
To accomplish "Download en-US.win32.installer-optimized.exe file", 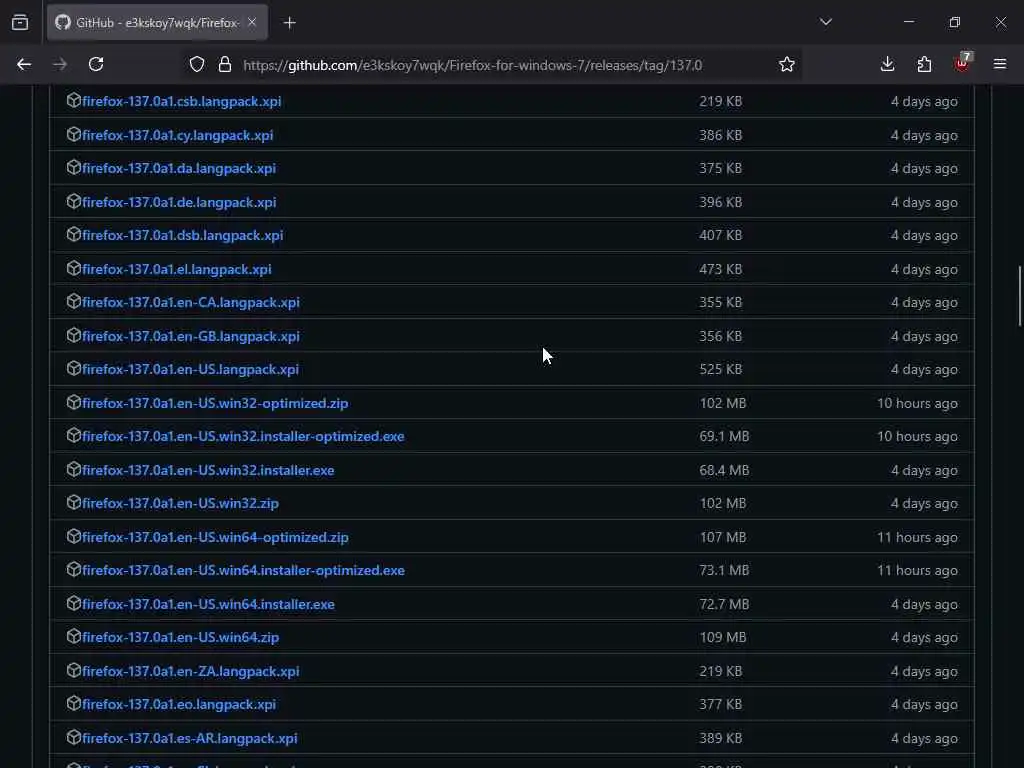I will tap(244, 437).
